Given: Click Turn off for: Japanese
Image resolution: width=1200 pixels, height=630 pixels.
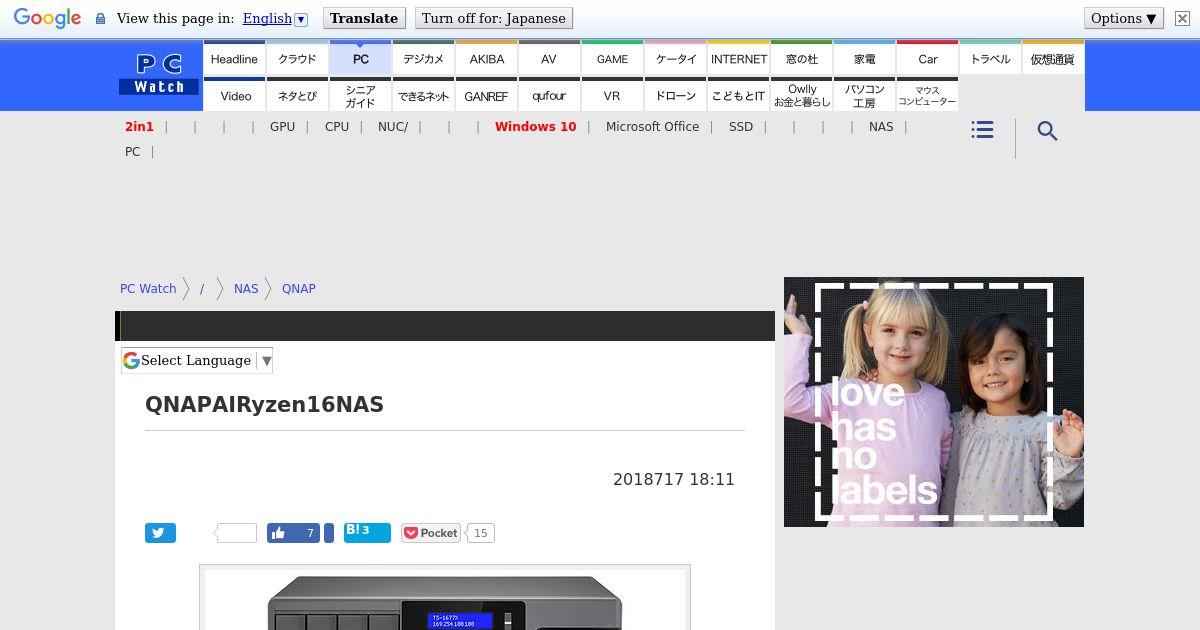Looking at the screenshot, I should pyautogui.click(x=494, y=18).
